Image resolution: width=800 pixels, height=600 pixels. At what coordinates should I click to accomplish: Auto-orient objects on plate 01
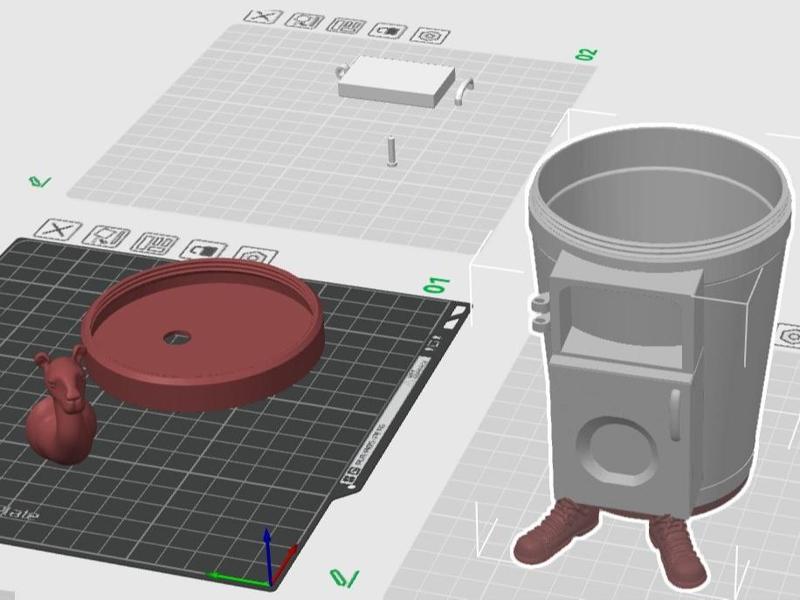(106, 237)
